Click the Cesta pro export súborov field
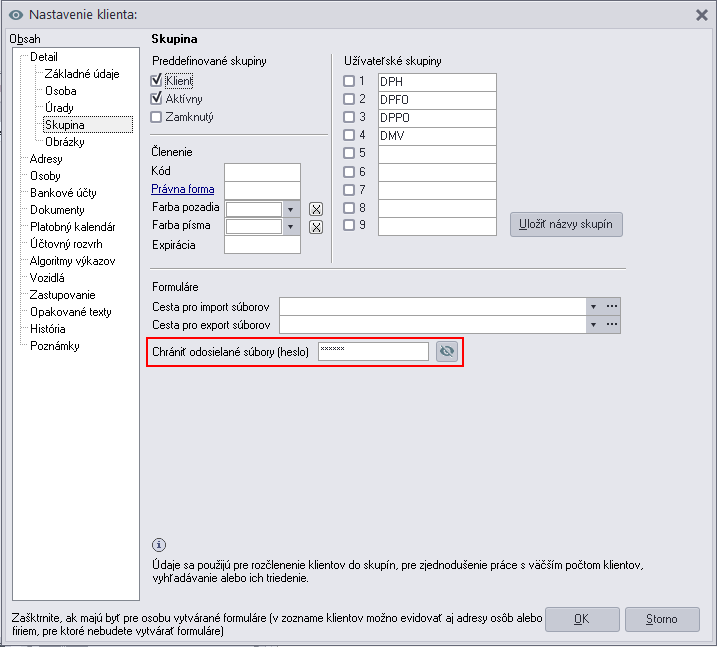717x647 pixels. (433, 325)
